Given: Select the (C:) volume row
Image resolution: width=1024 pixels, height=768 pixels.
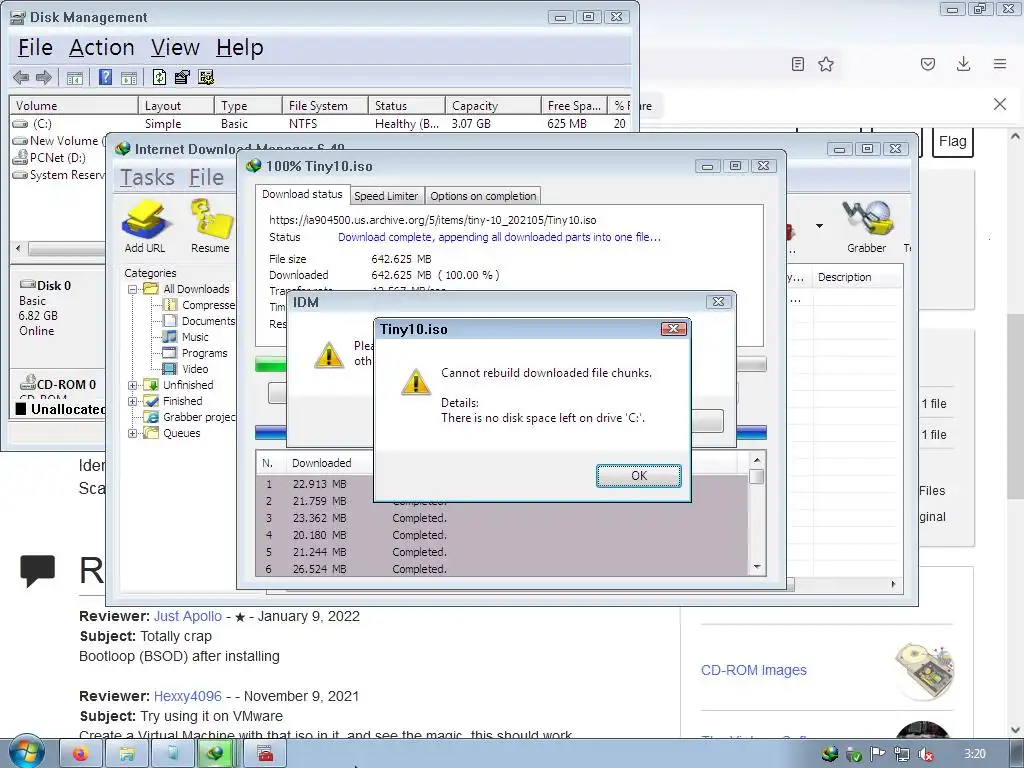Looking at the screenshot, I should (x=320, y=123).
